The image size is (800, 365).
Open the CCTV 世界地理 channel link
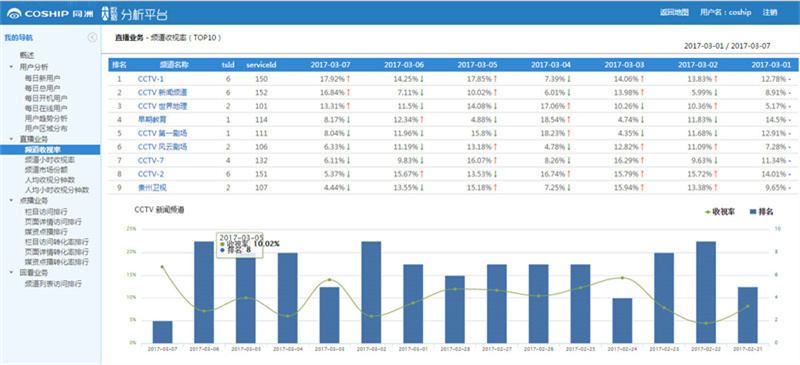click(162, 106)
